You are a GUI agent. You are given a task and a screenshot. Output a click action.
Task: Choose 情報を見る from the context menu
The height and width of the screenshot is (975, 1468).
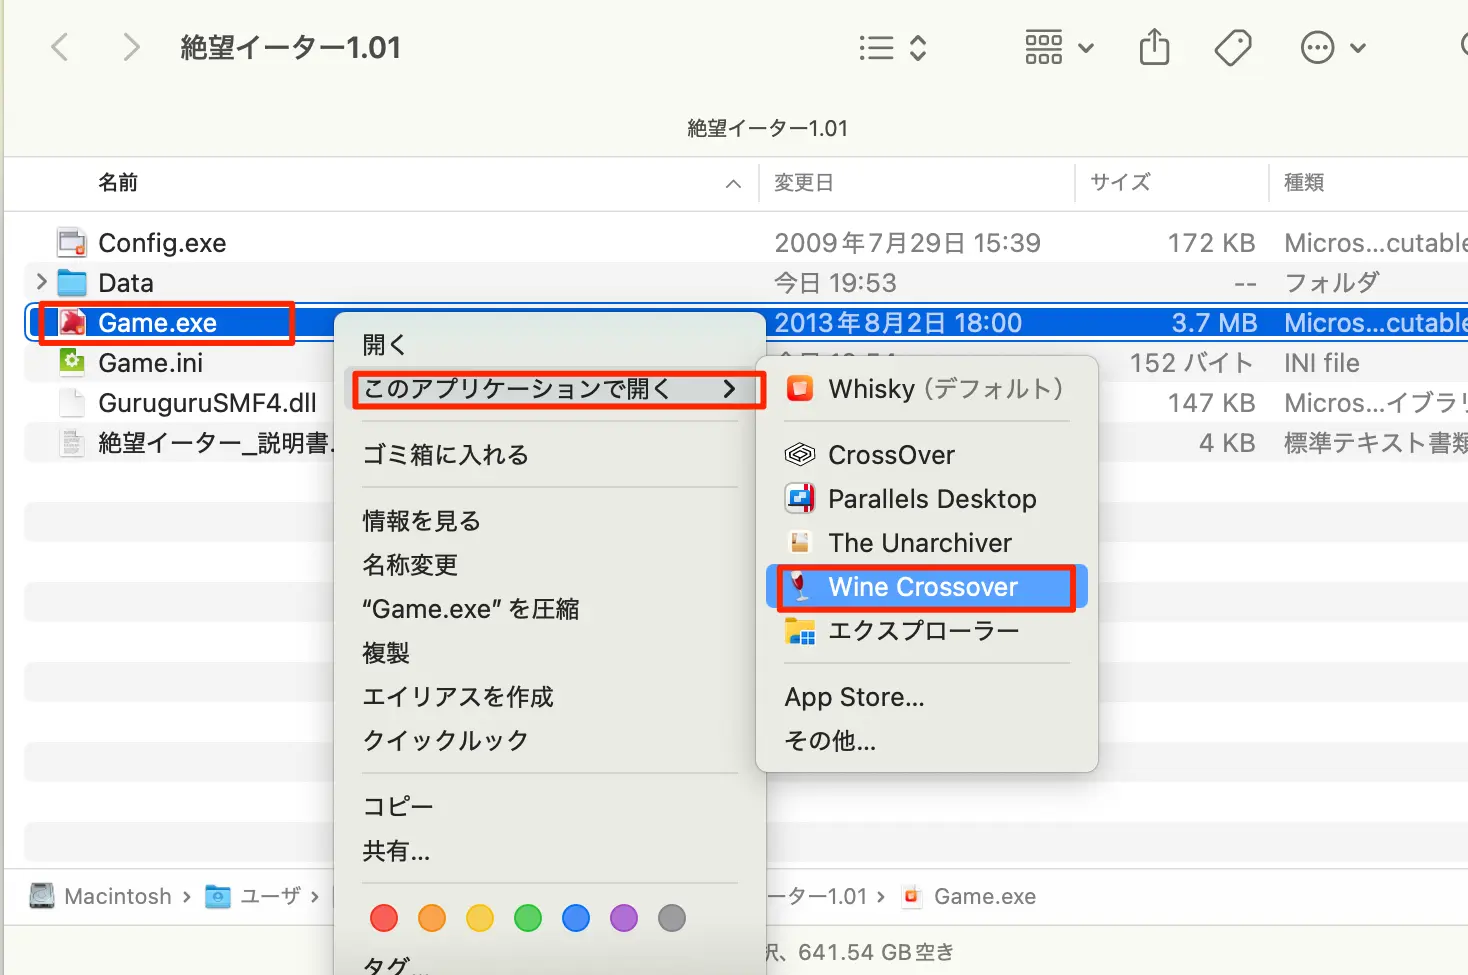(x=421, y=521)
